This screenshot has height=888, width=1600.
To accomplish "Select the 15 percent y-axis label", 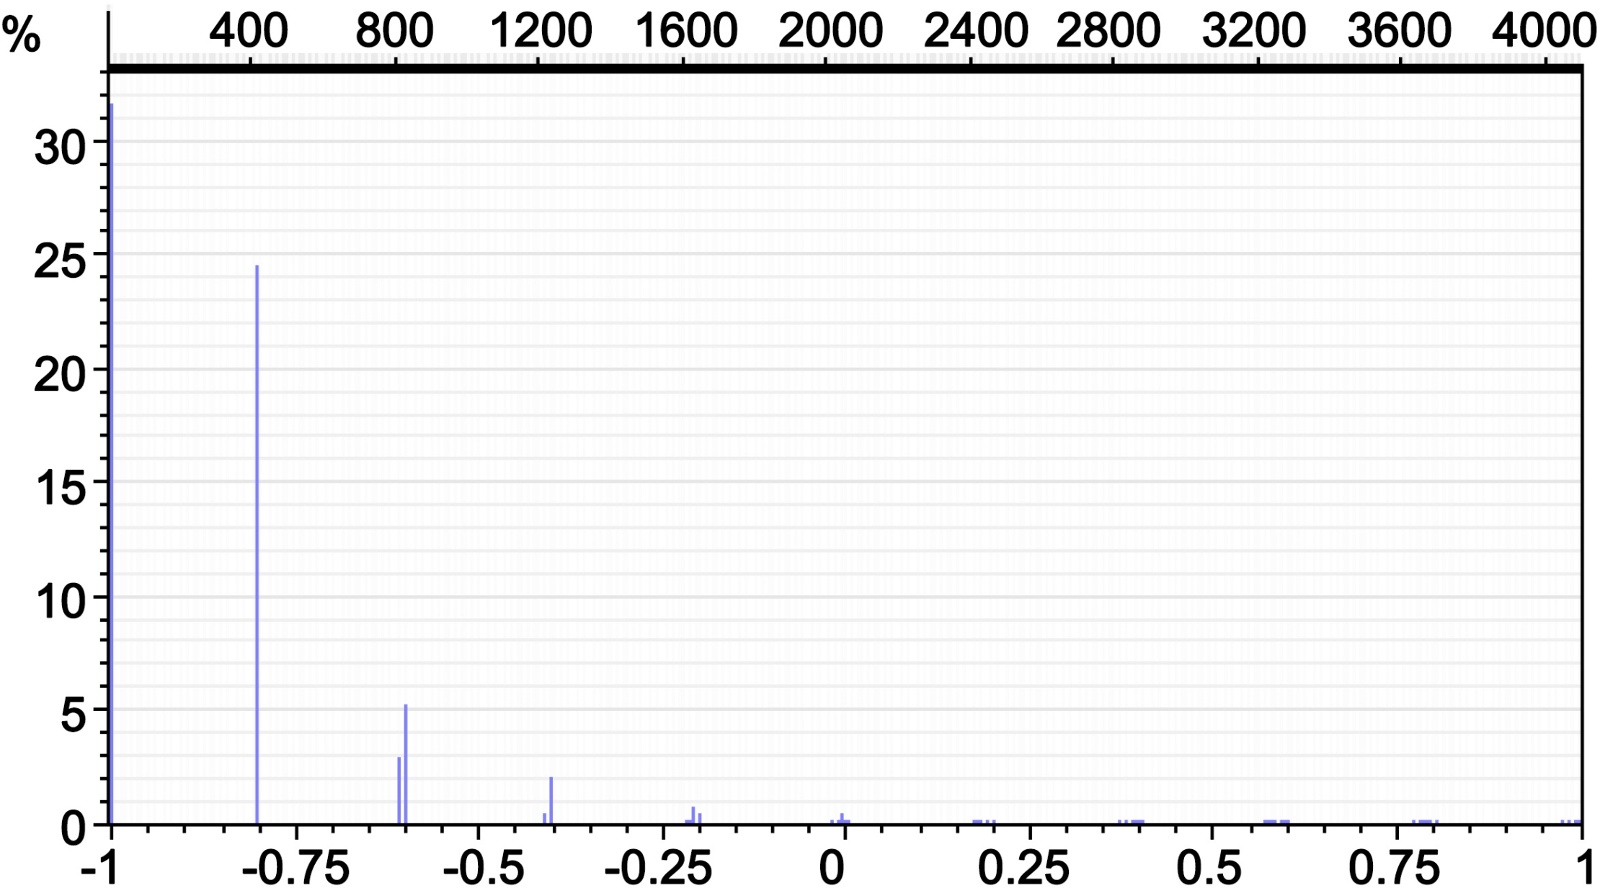I will tap(61, 489).
